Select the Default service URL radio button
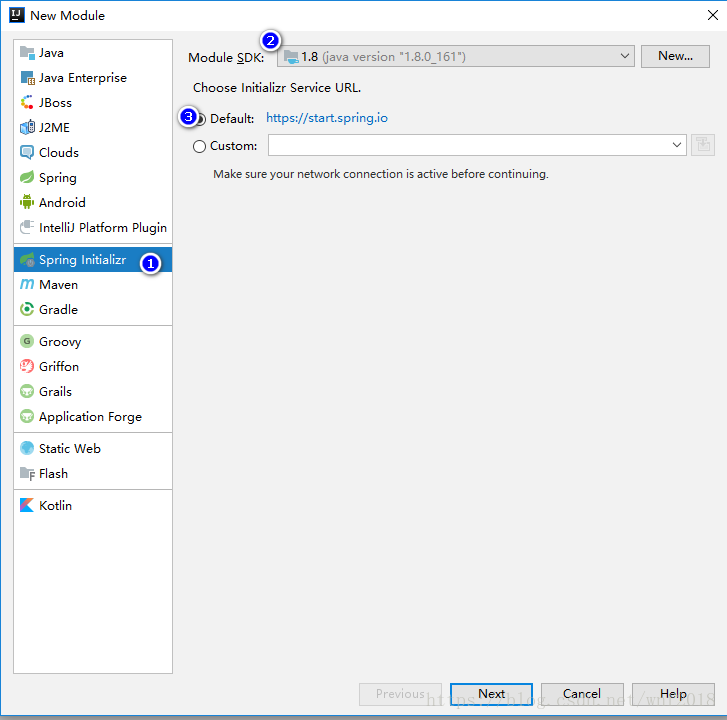The image size is (727, 720). click(200, 119)
